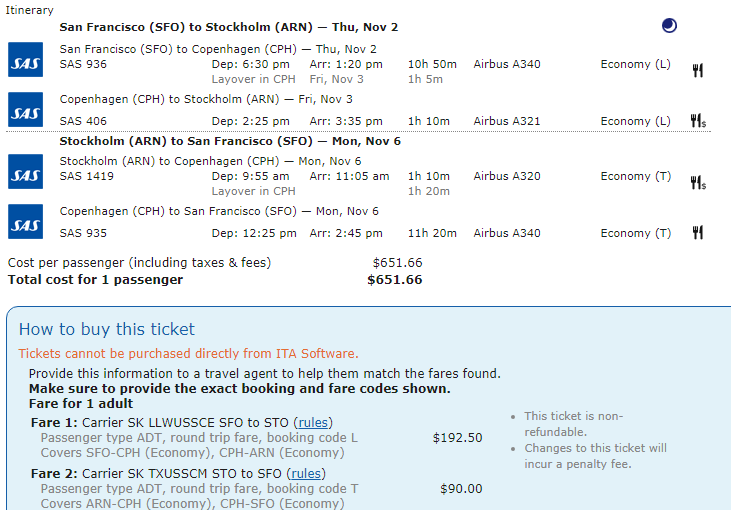
Task: Click the meal icon on SAS 935 row
Action: [x=697, y=232]
